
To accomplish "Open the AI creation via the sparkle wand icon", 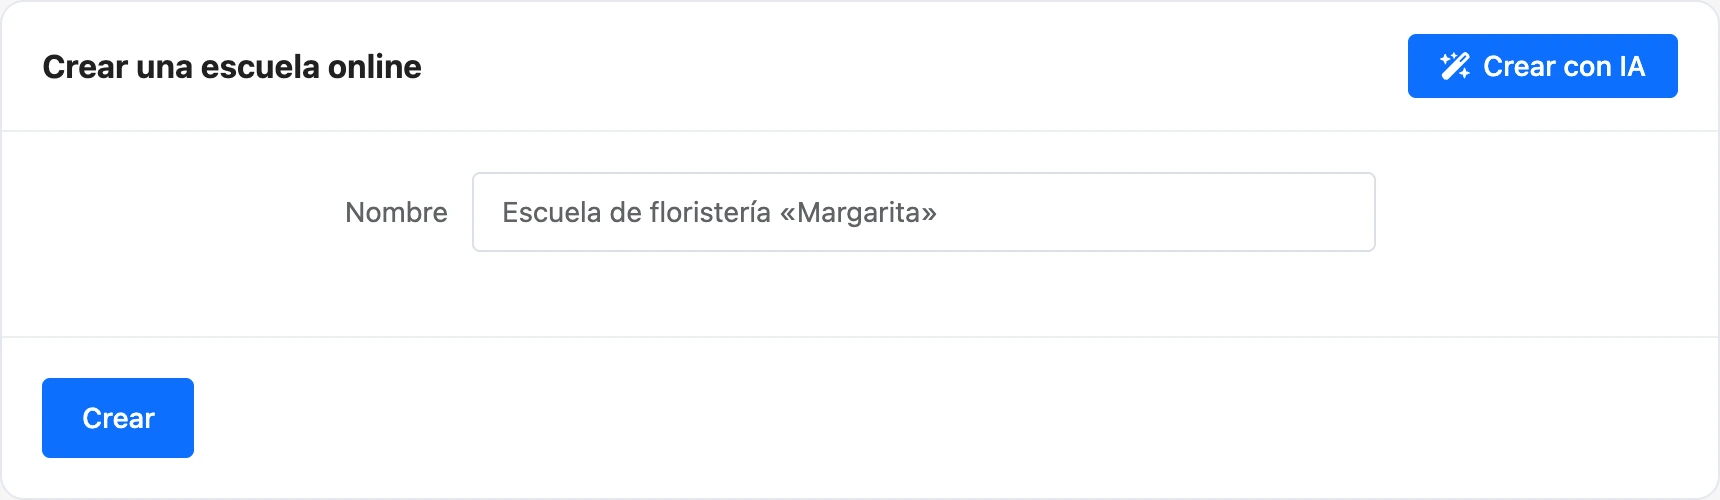I will pyautogui.click(x=1455, y=66).
